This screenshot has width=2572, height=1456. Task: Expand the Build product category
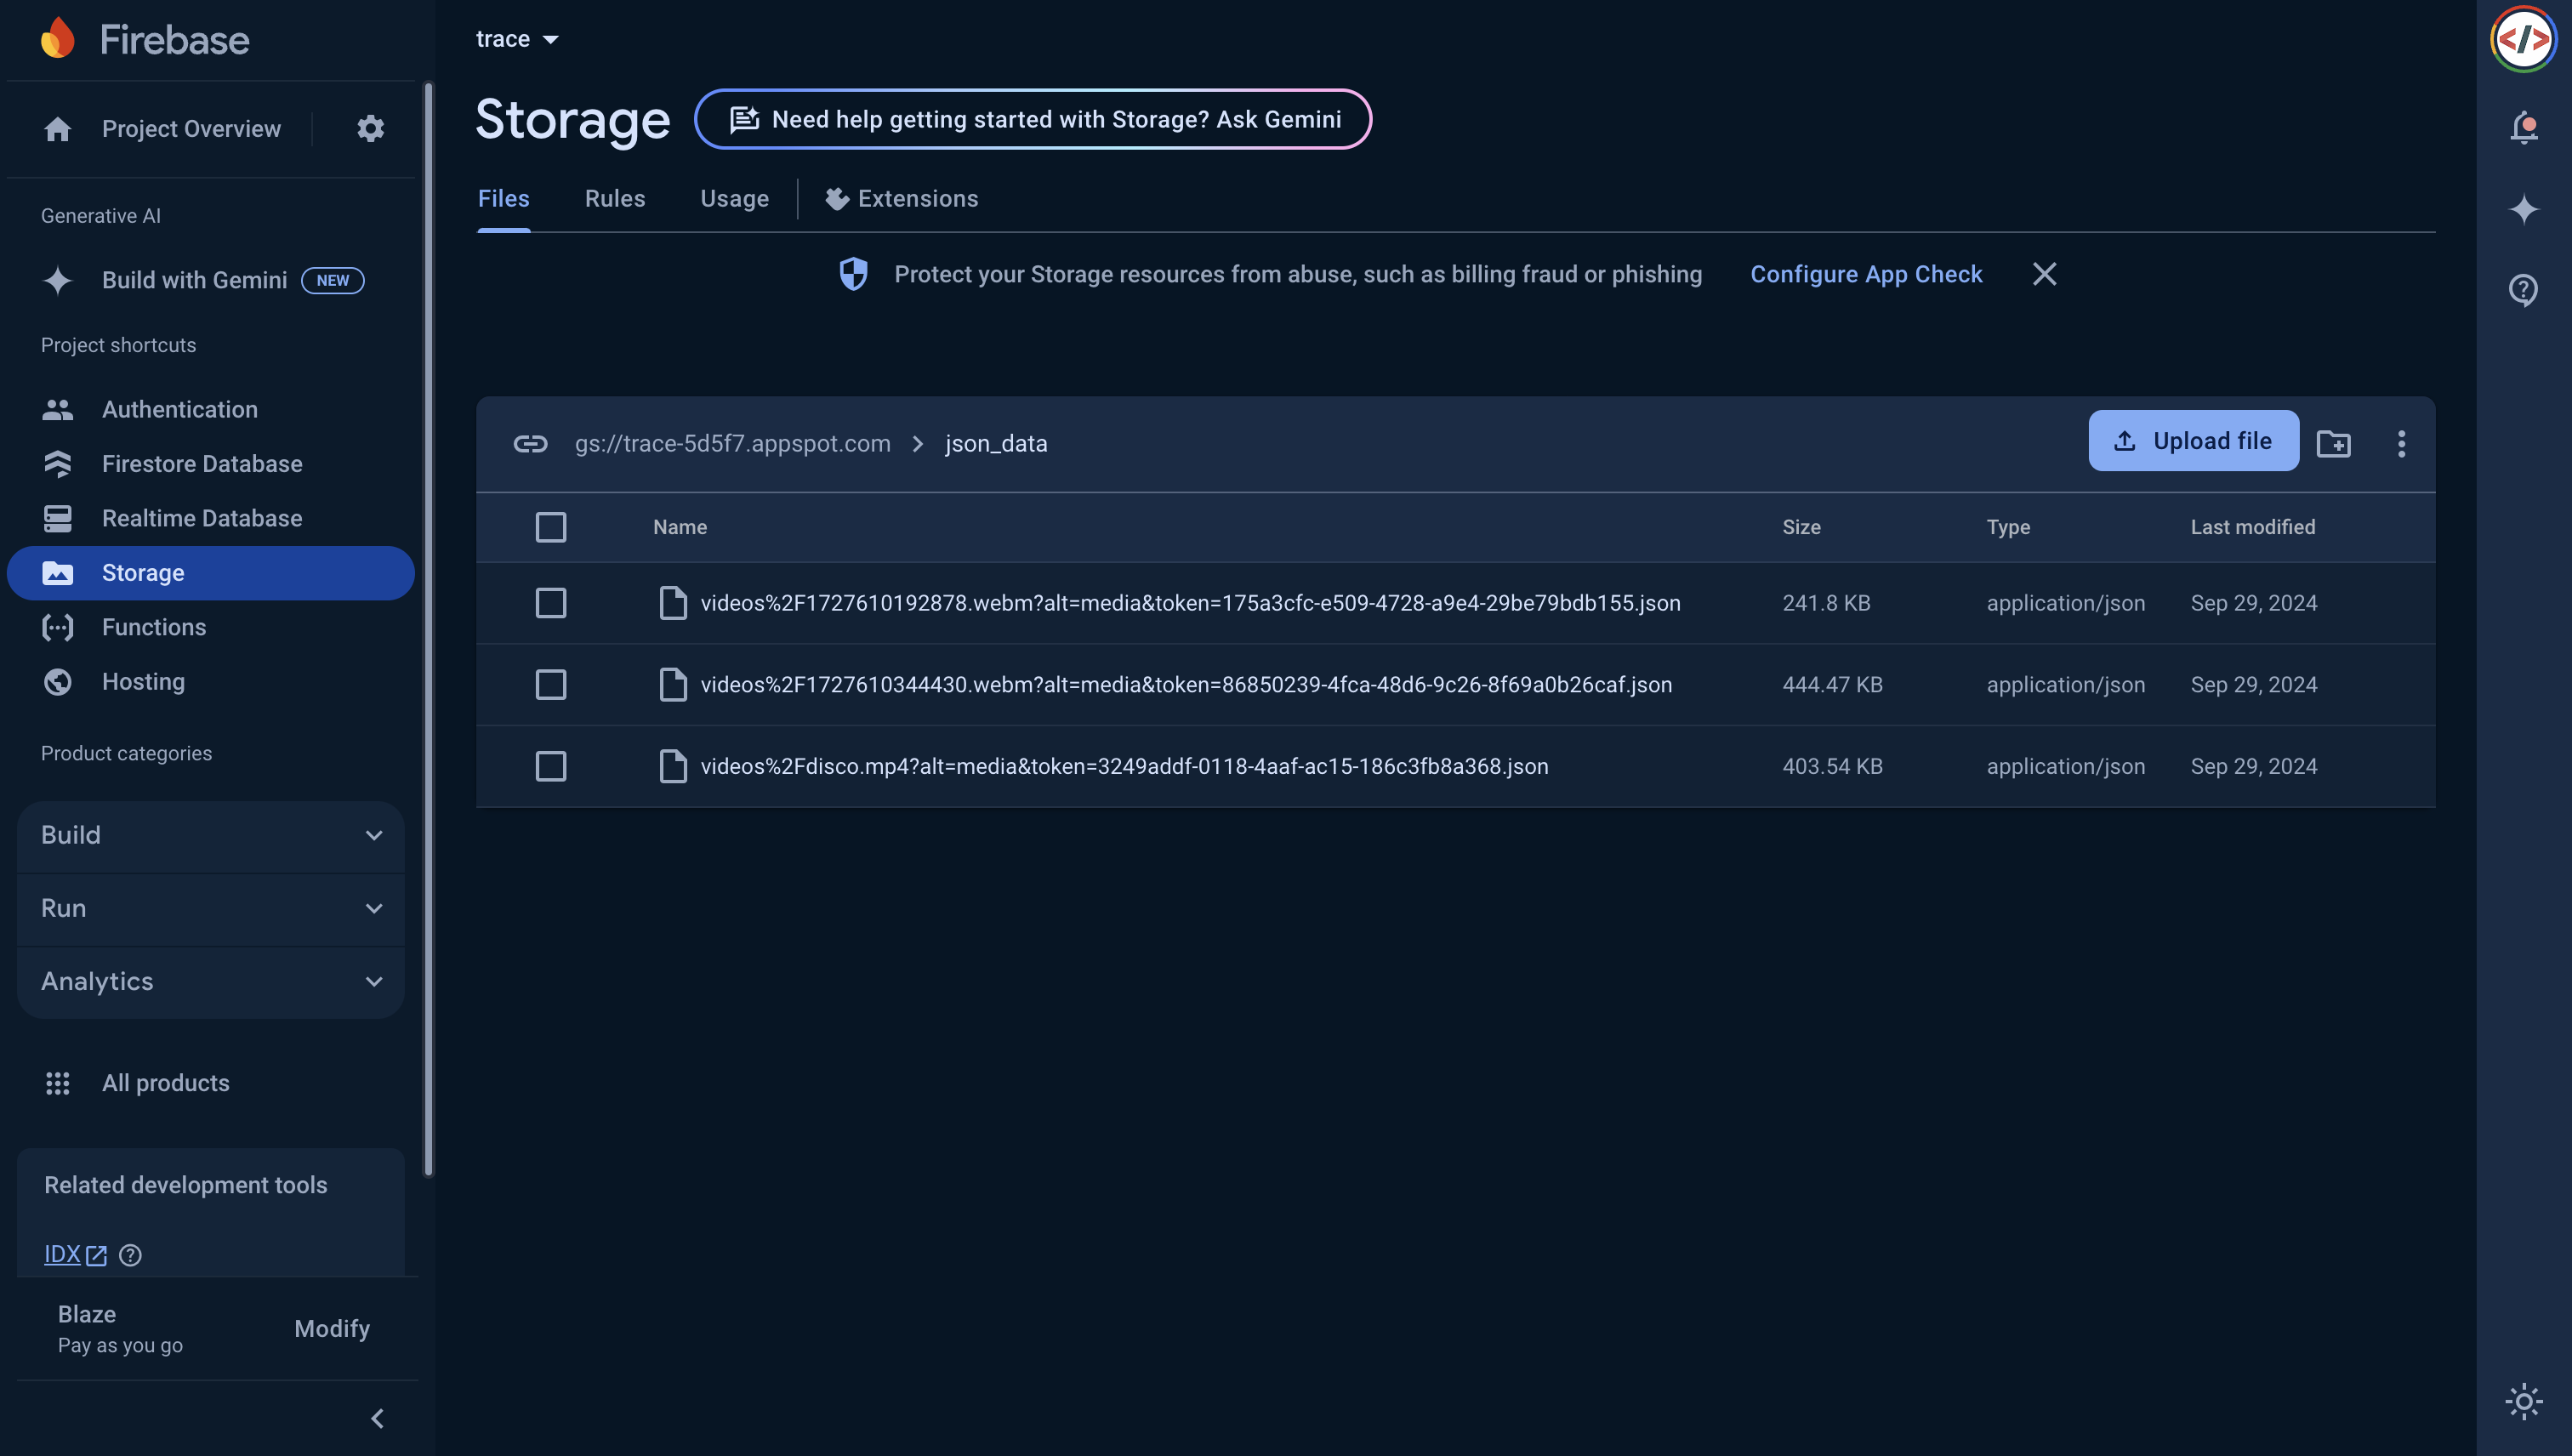[210, 835]
